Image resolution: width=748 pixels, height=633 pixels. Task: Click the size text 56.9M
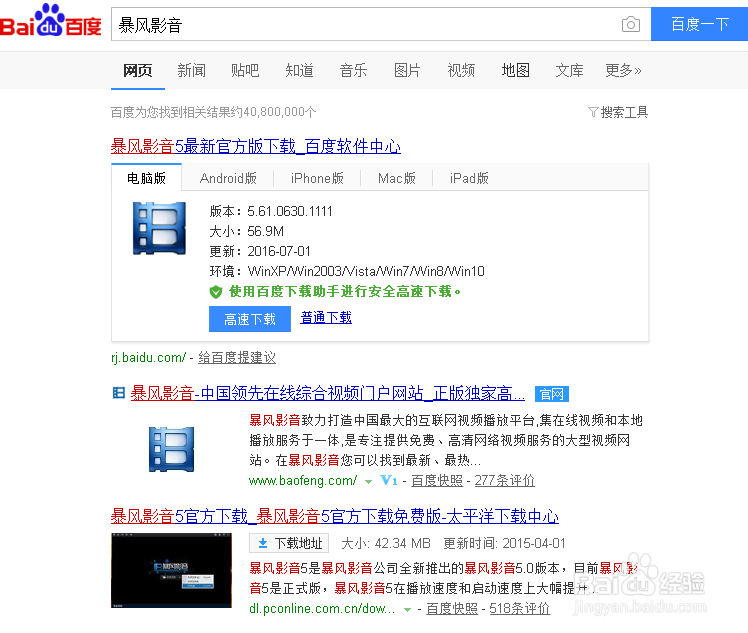[265, 231]
